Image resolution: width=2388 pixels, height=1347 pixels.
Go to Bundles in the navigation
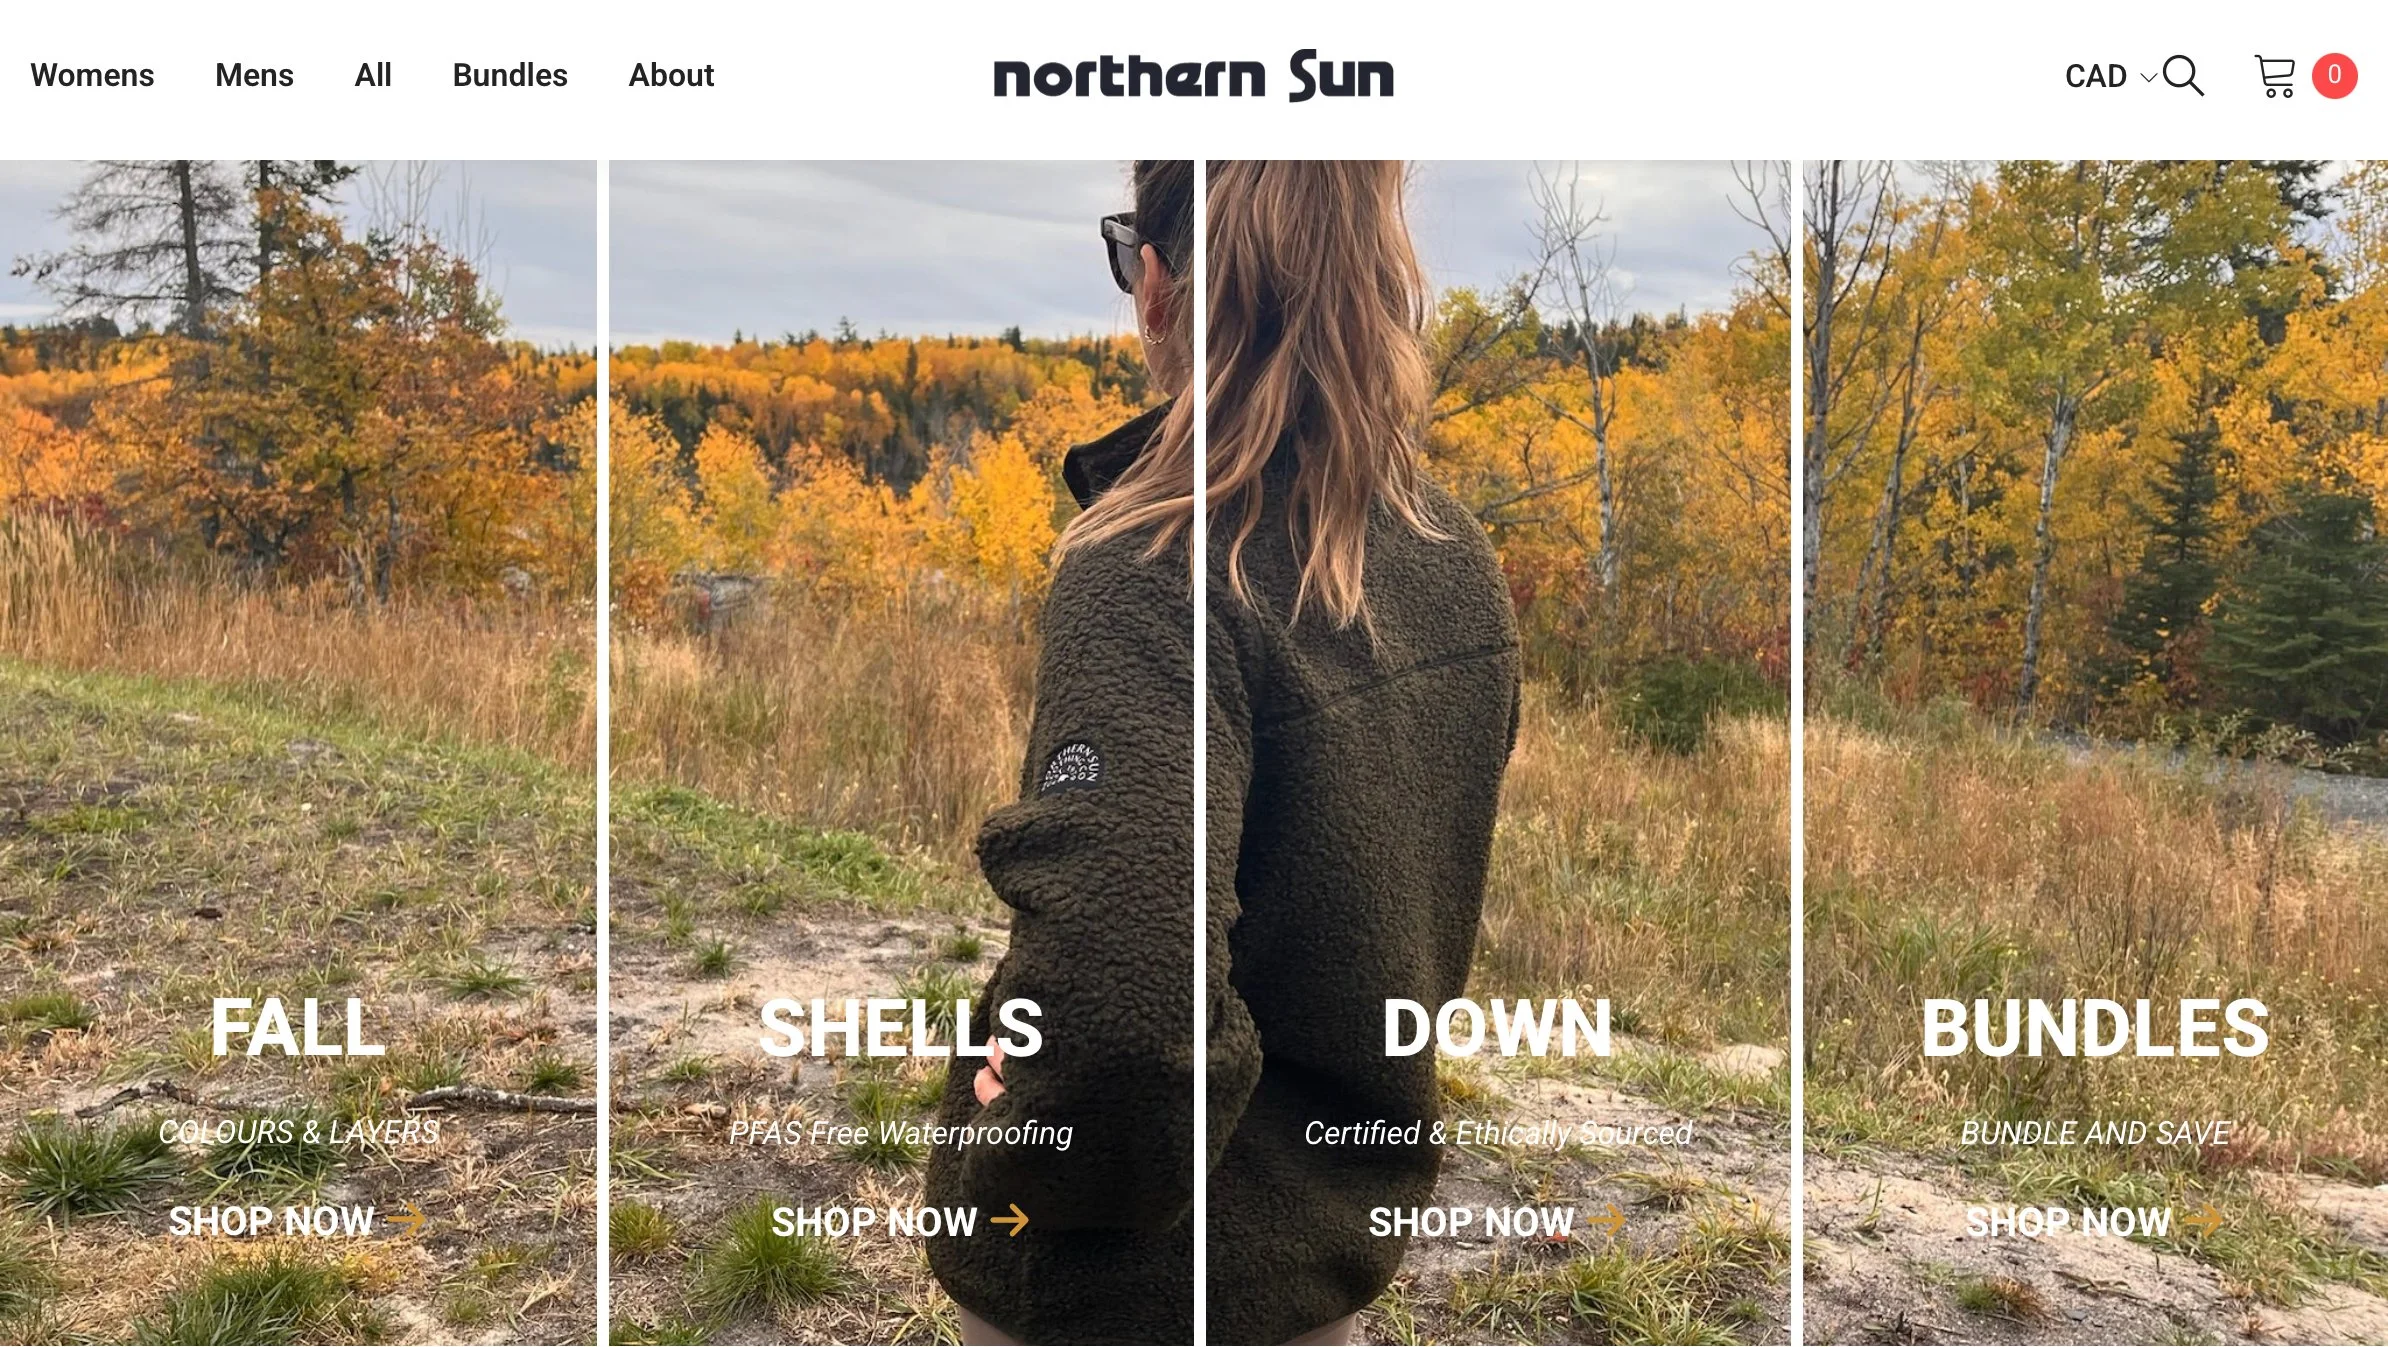[x=510, y=75]
